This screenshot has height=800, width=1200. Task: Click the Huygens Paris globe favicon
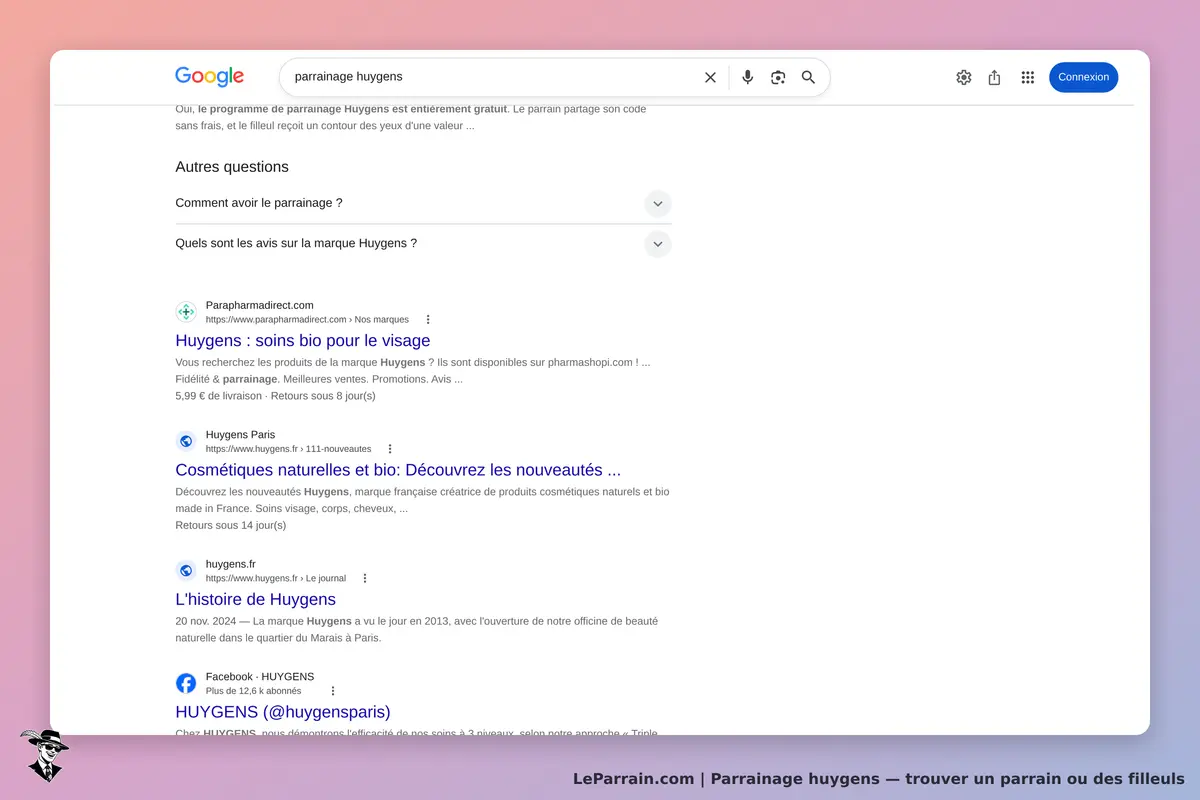(x=186, y=441)
